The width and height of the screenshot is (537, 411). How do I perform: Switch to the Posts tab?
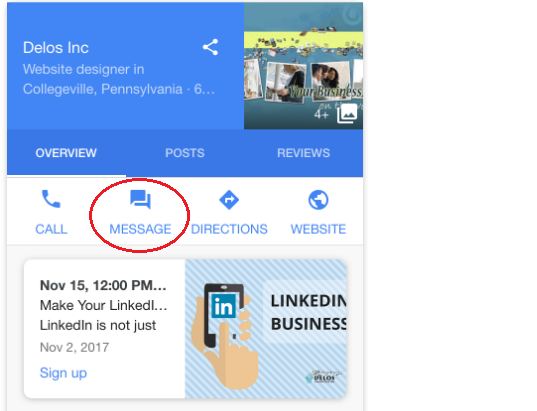[x=185, y=153]
